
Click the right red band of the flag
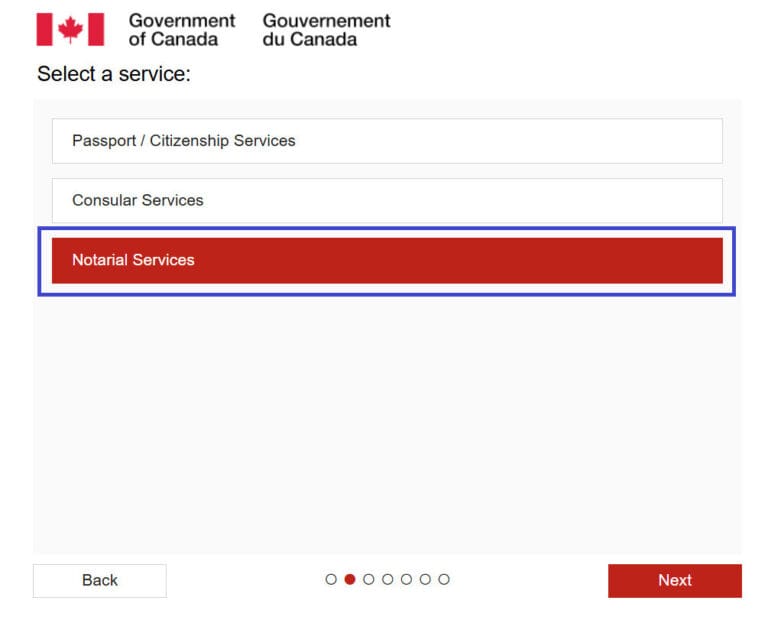tap(96, 30)
